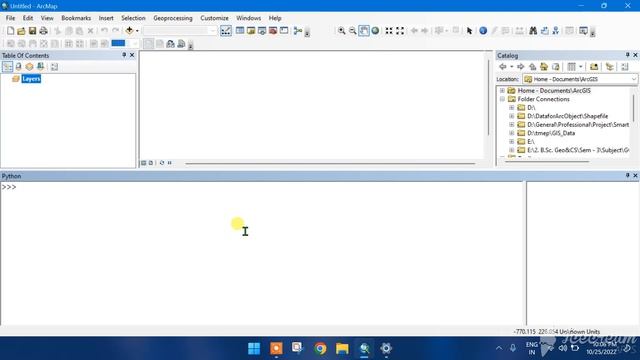Switch to Layout View button
The height and width of the screenshot is (360, 640).
151,163
